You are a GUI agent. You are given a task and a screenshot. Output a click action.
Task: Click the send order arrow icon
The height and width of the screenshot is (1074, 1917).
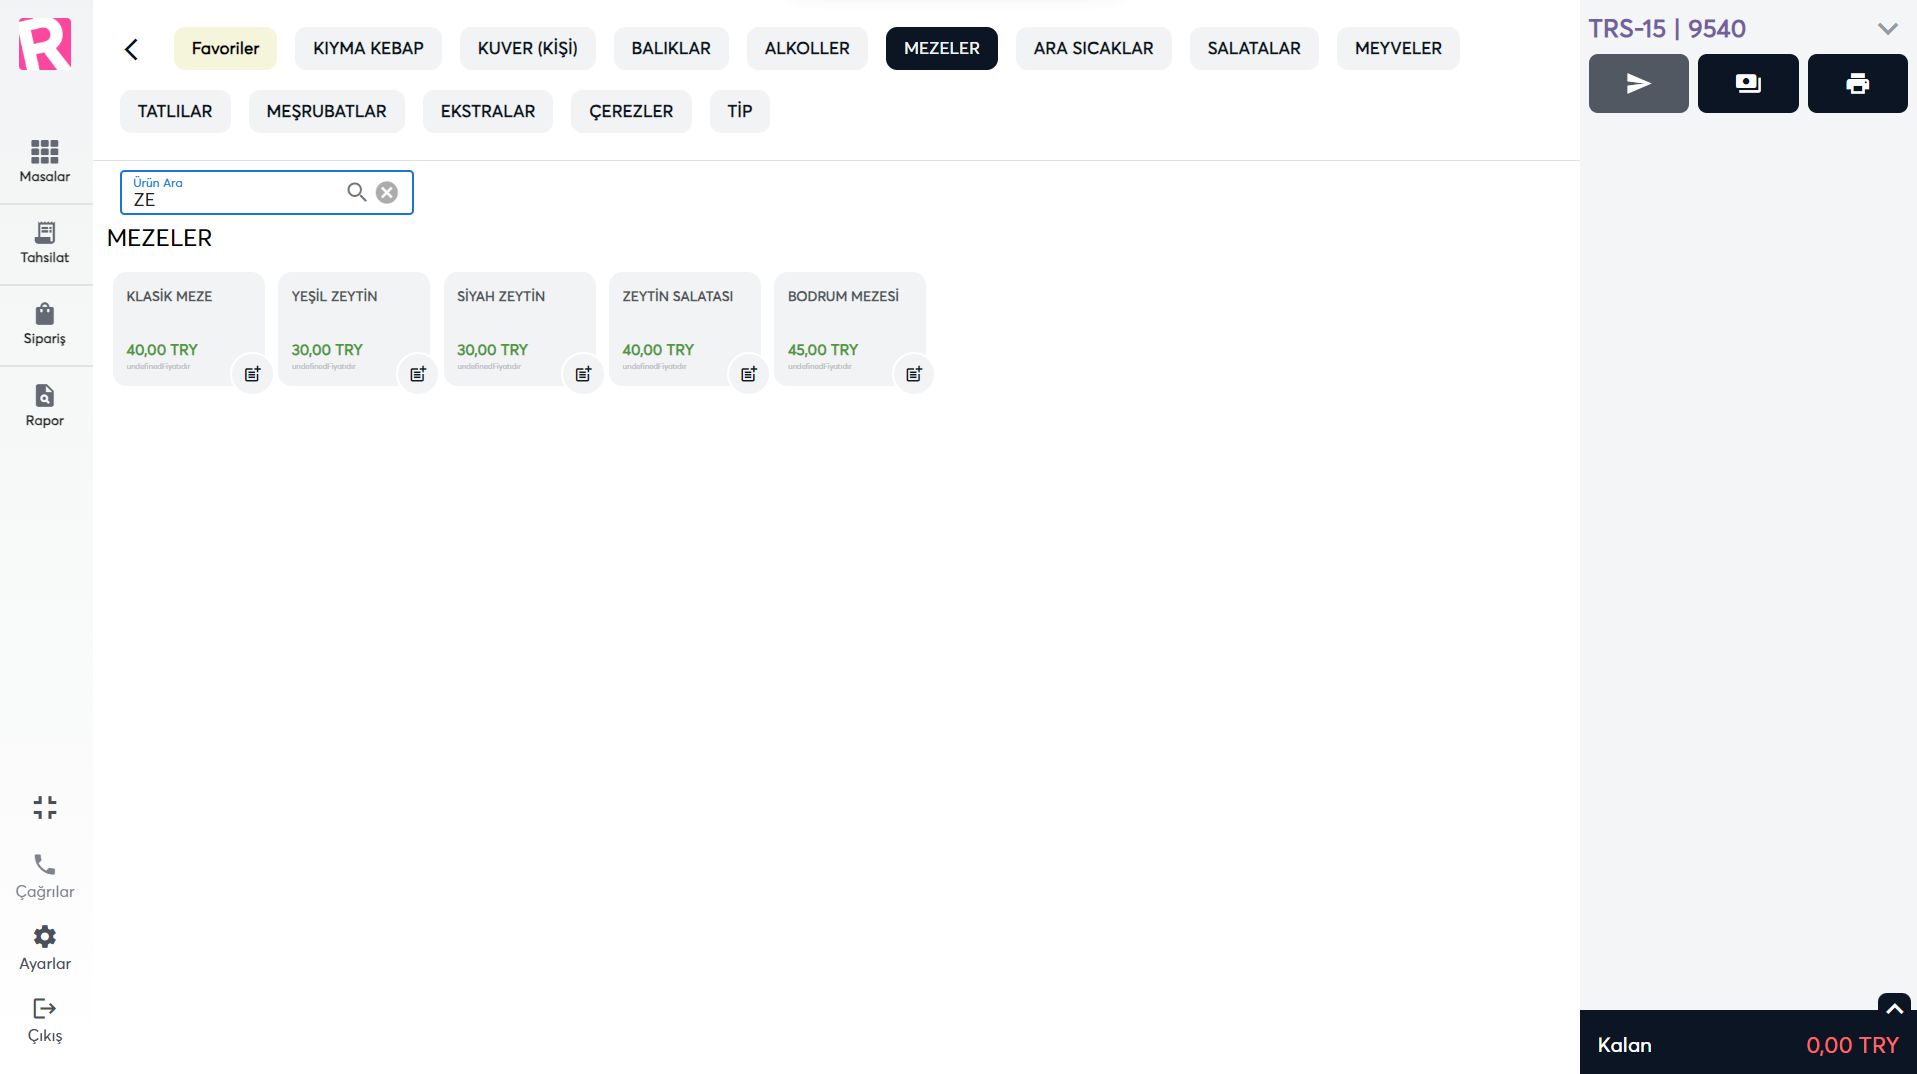click(x=1638, y=84)
